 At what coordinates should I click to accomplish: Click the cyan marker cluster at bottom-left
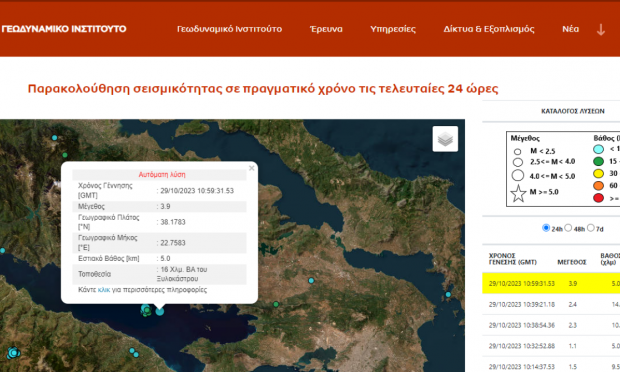click(x=14, y=352)
